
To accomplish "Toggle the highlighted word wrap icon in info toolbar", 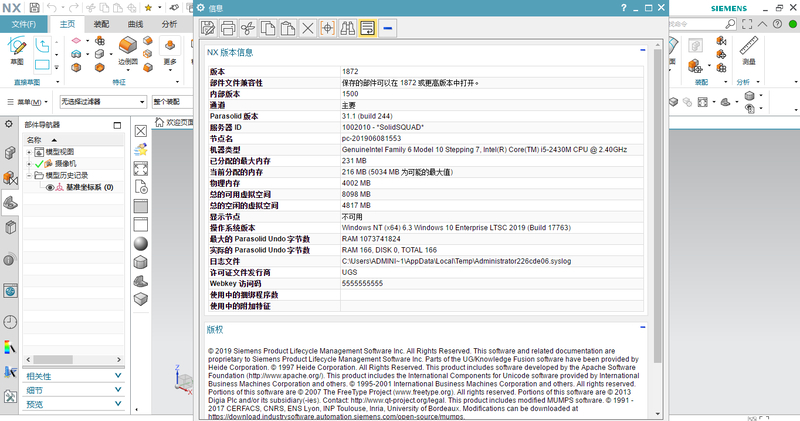I will pyautogui.click(x=367, y=27).
